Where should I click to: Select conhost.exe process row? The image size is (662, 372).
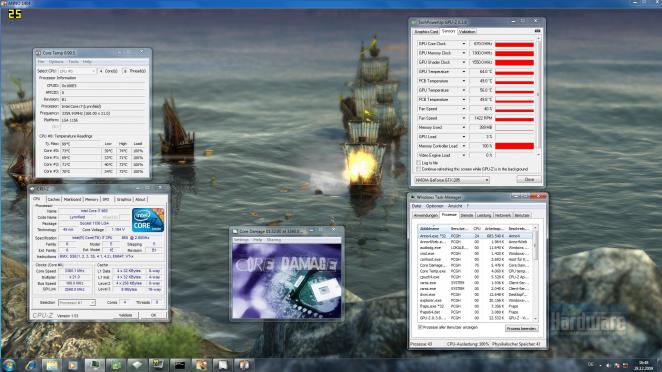pos(475,259)
